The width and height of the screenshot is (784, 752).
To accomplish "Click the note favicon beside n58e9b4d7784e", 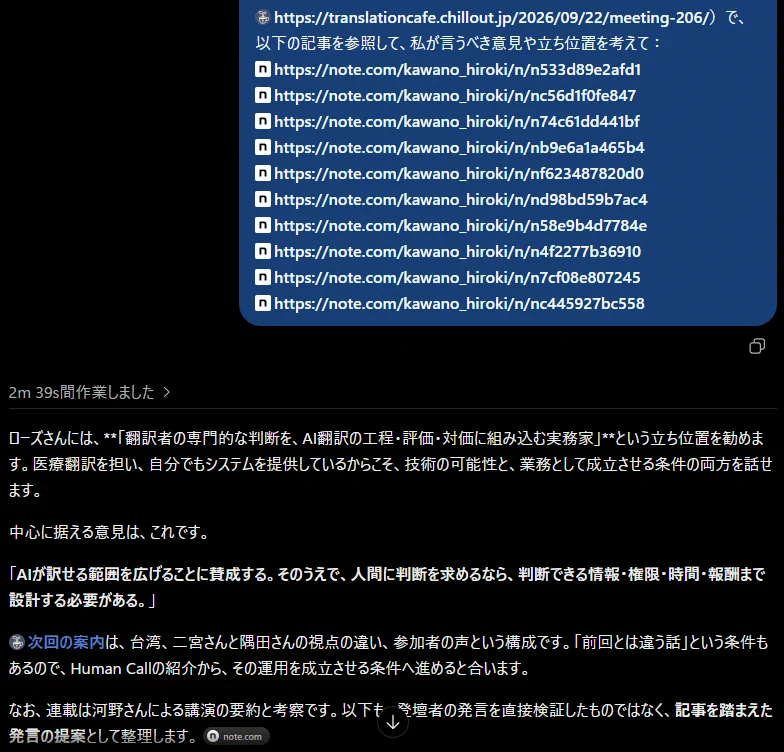I will (263, 225).
